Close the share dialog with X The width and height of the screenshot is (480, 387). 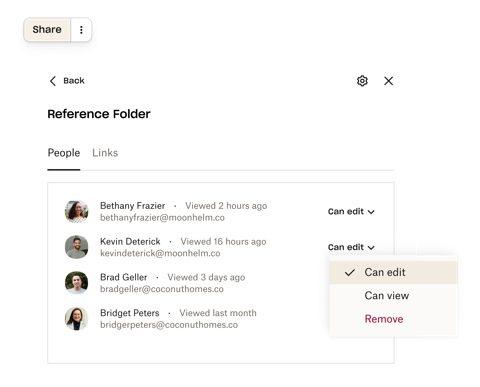(388, 81)
